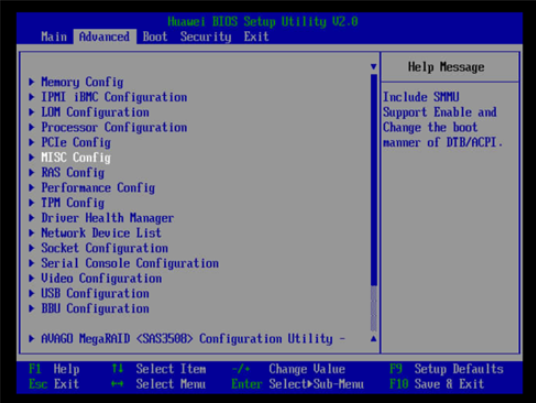Open Serial Console Configuration

130,263
